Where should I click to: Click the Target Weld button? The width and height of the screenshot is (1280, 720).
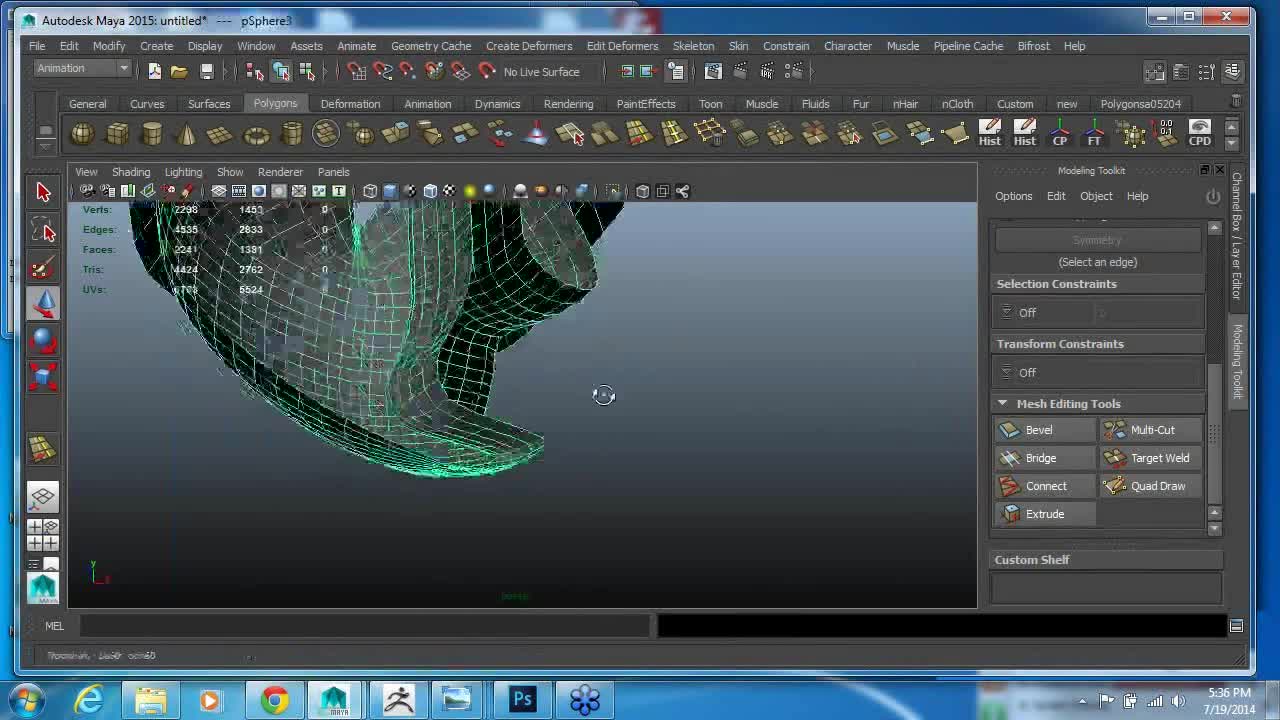click(1151, 458)
